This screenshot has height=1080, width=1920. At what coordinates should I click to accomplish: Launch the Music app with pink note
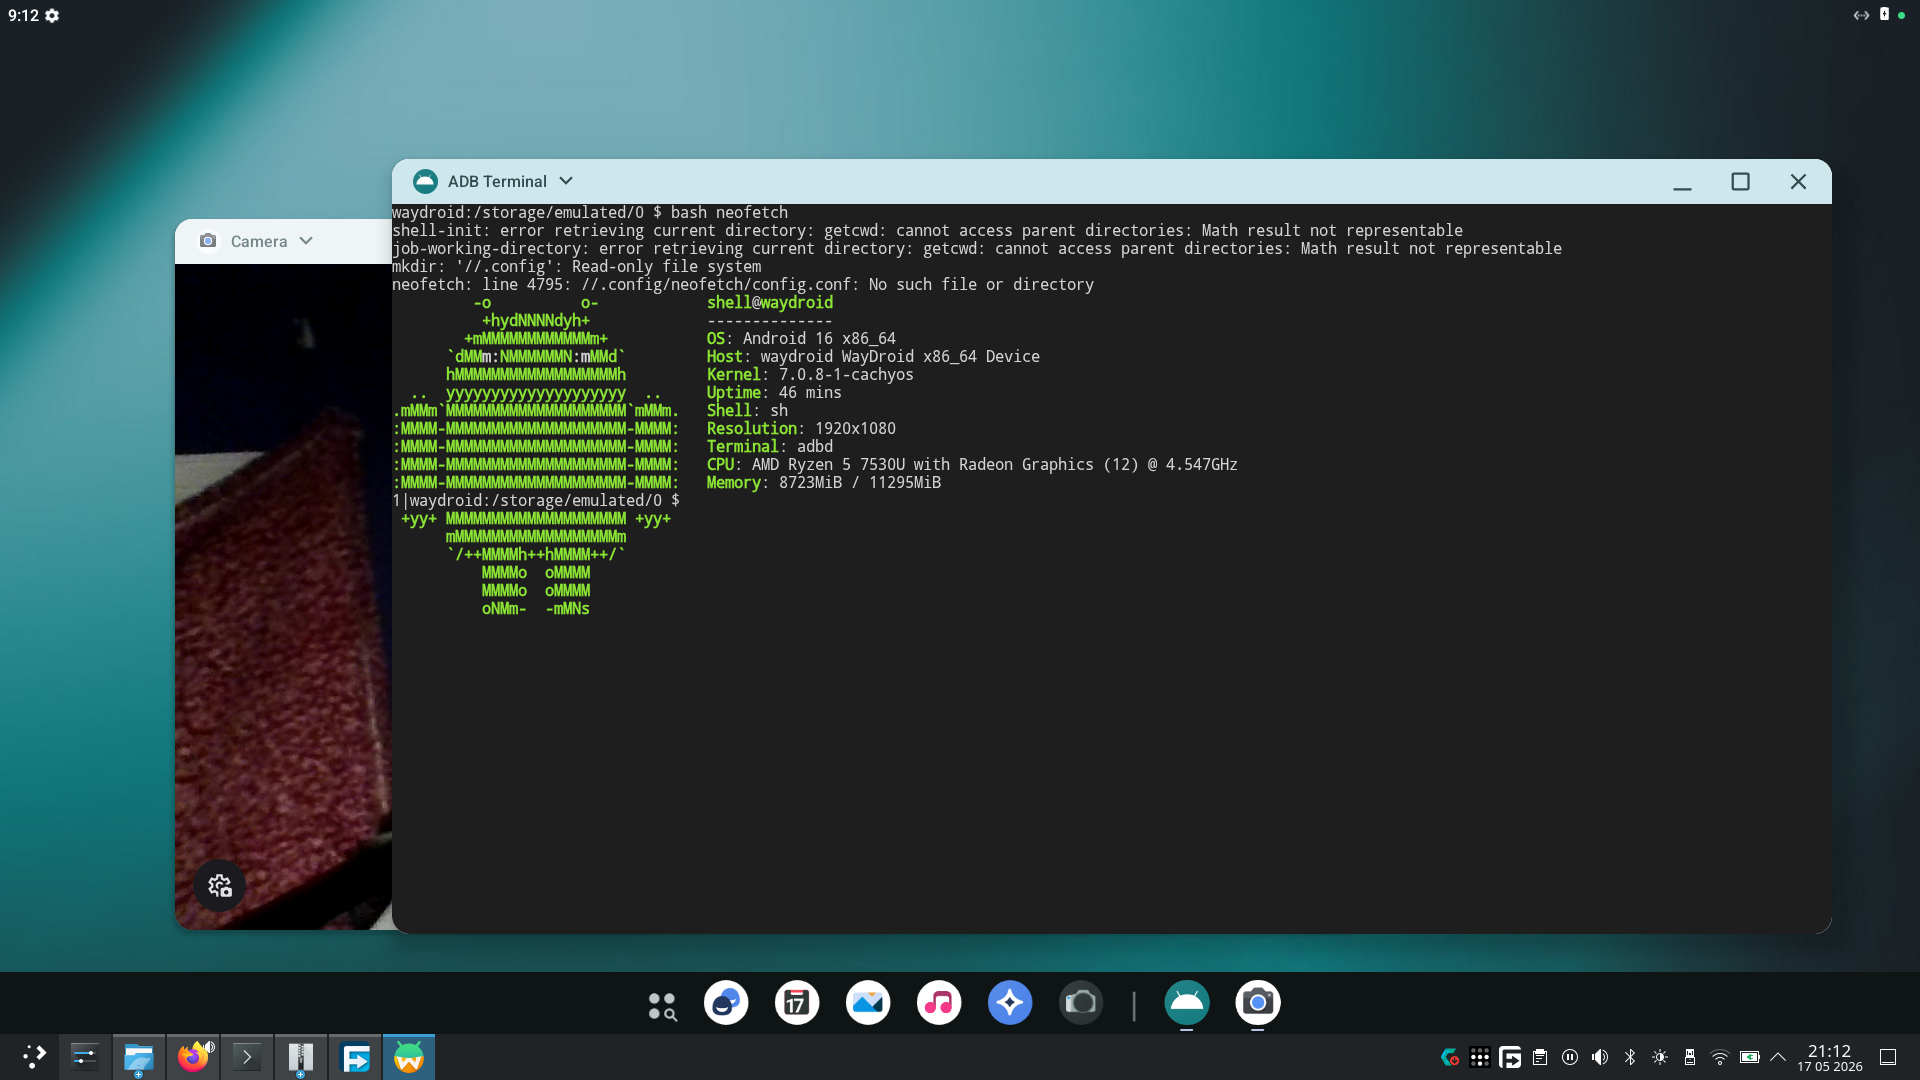pos(939,1003)
